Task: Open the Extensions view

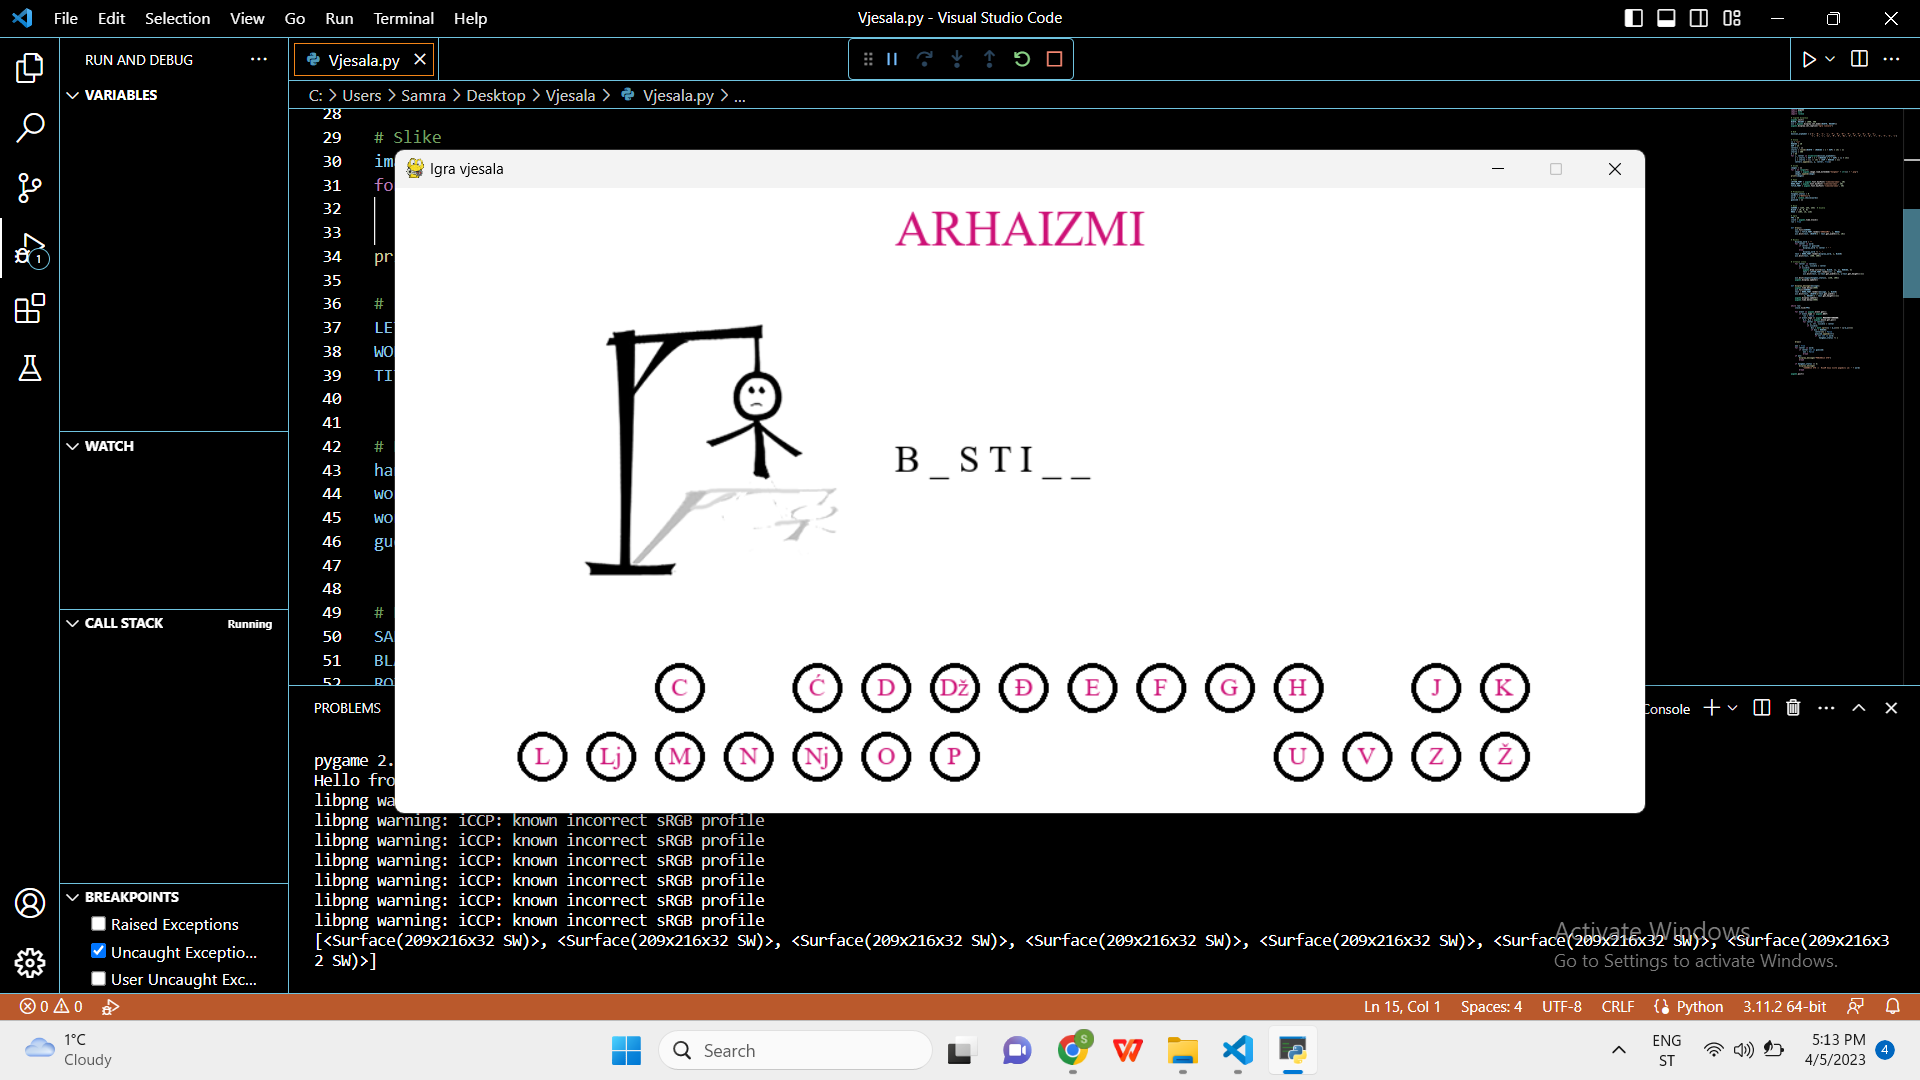Action: click(30, 308)
